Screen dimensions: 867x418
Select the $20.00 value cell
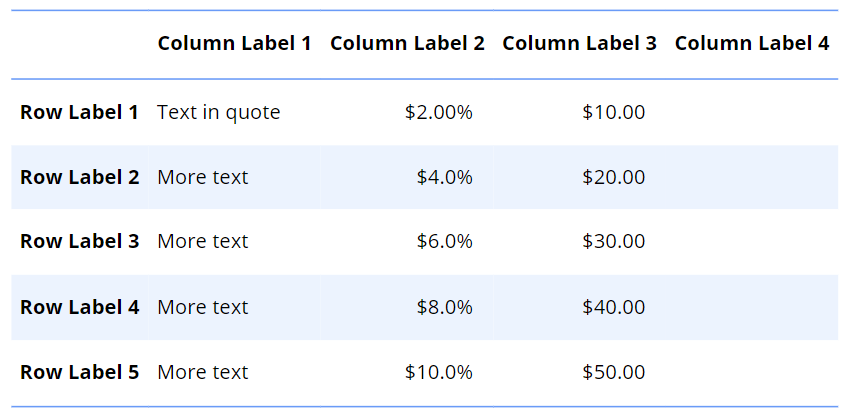click(x=613, y=177)
